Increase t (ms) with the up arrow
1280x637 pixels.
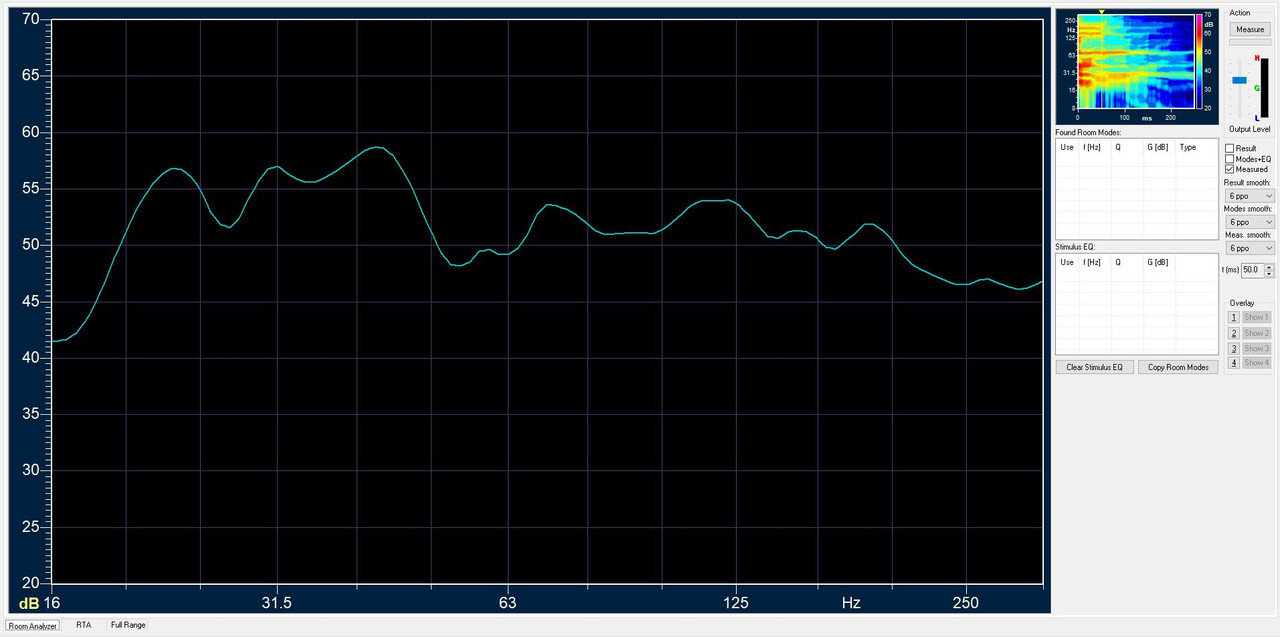(1270, 267)
